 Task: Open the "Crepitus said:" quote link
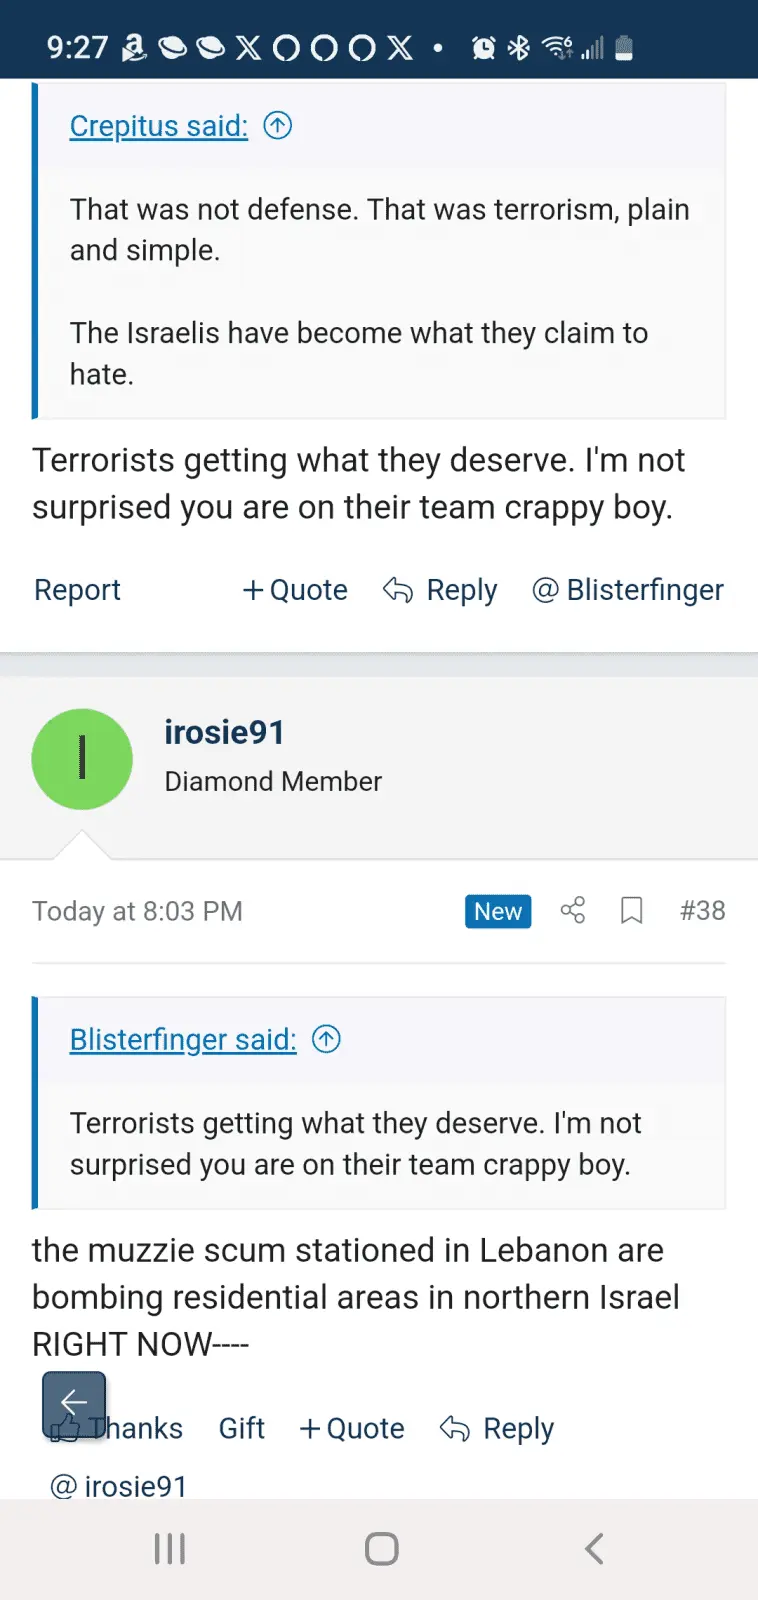[159, 126]
